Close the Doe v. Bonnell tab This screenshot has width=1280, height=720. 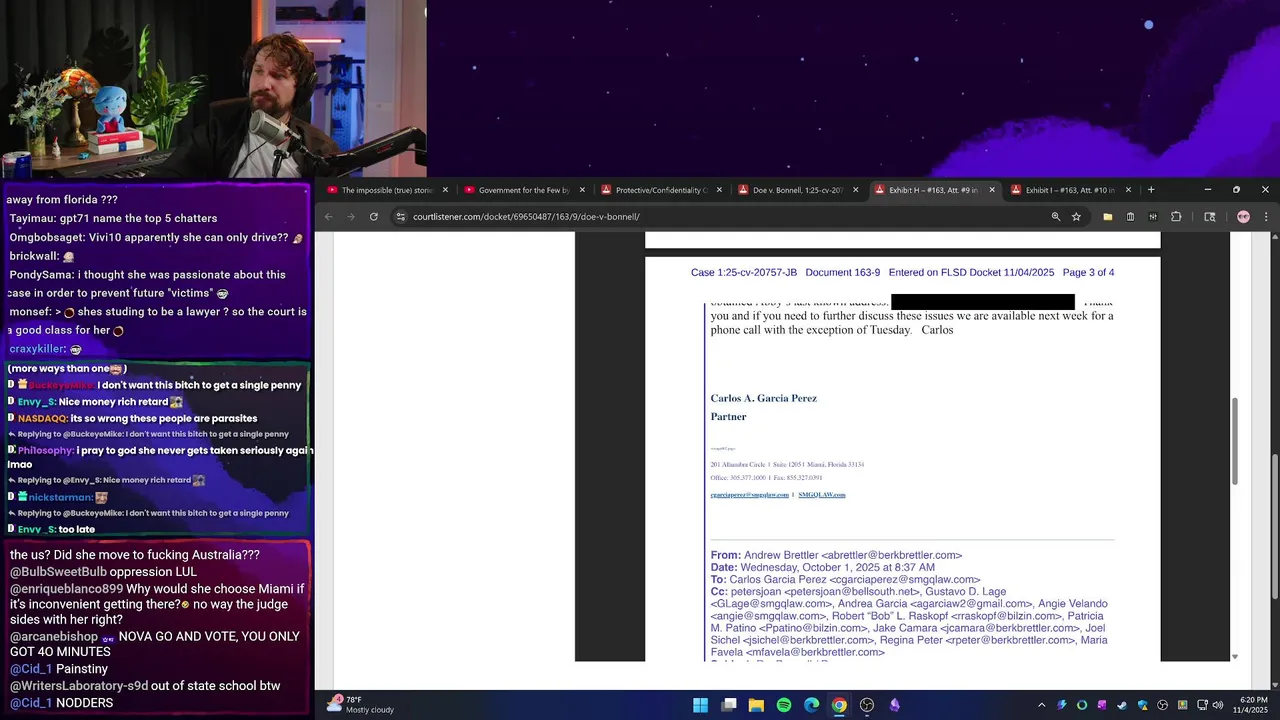(x=856, y=190)
